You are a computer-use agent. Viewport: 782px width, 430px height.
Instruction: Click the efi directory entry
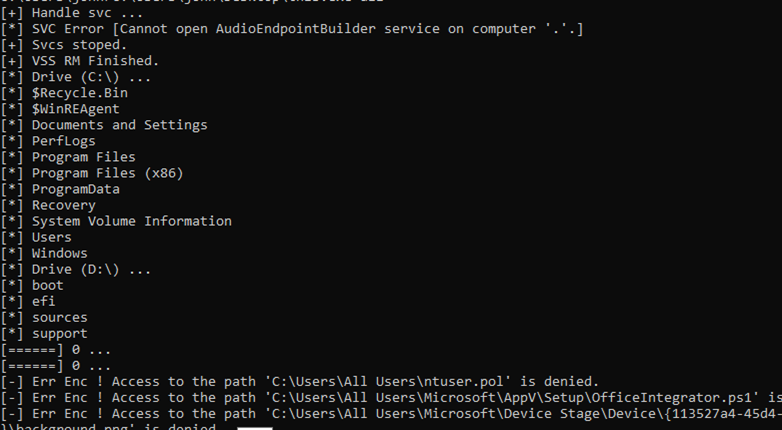(x=43, y=301)
